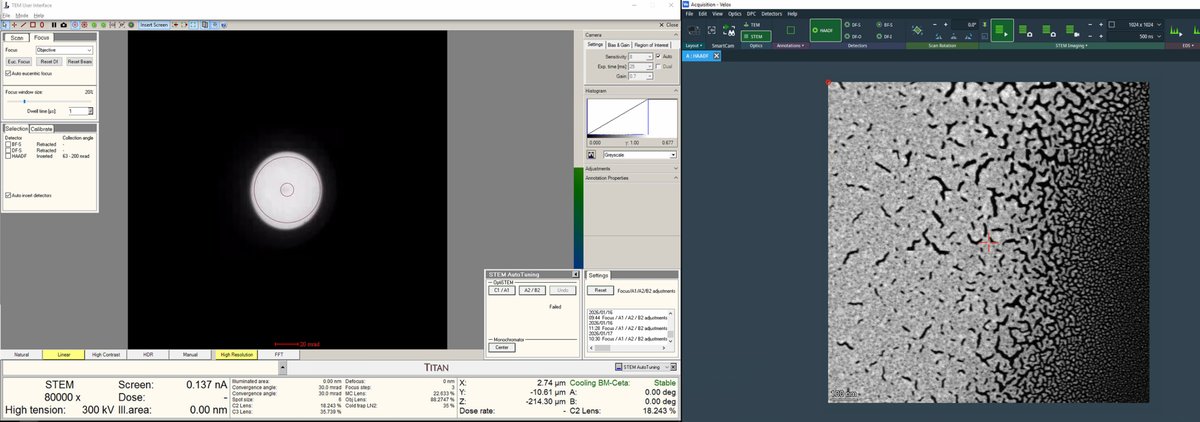Click the SmartCam binoculars icon in Velox
The image size is (1200, 422).
pos(728,30)
